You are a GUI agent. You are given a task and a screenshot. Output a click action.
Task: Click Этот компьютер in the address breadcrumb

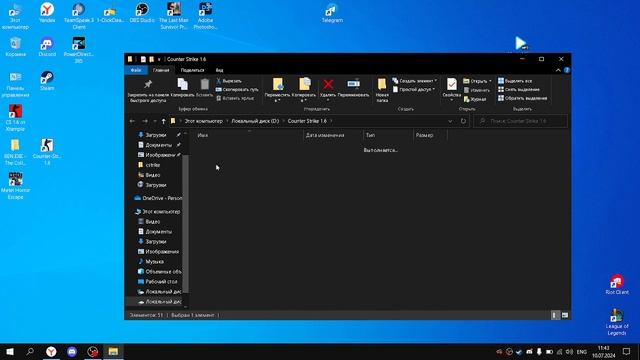[x=204, y=121]
